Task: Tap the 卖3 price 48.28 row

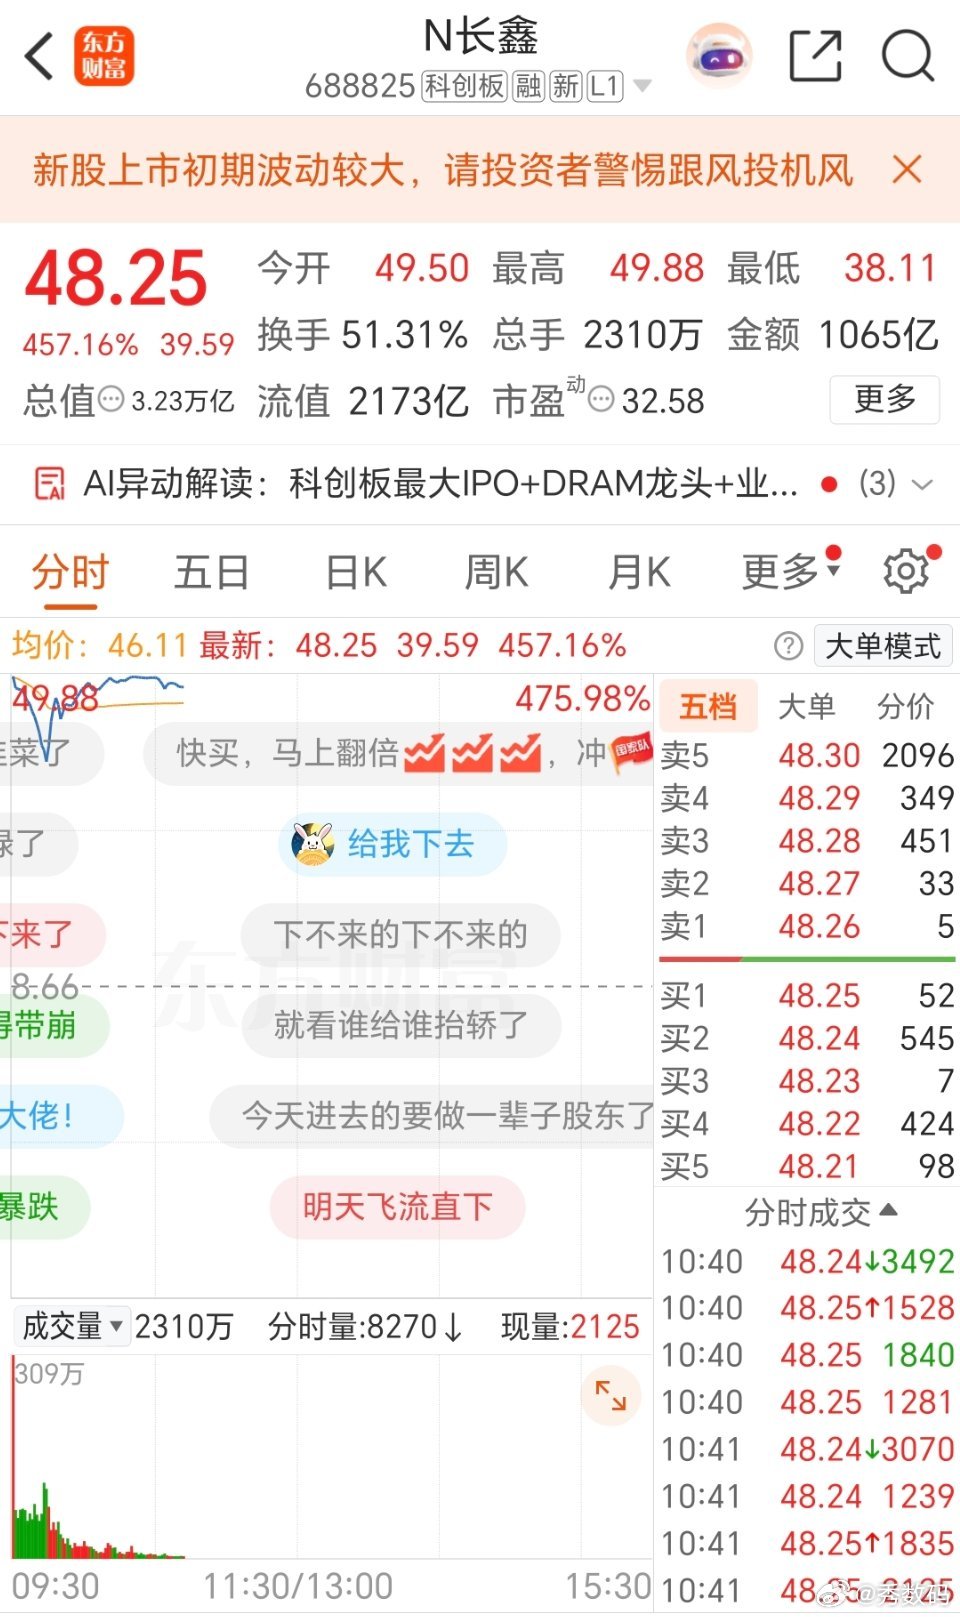Action: (807, 841)
